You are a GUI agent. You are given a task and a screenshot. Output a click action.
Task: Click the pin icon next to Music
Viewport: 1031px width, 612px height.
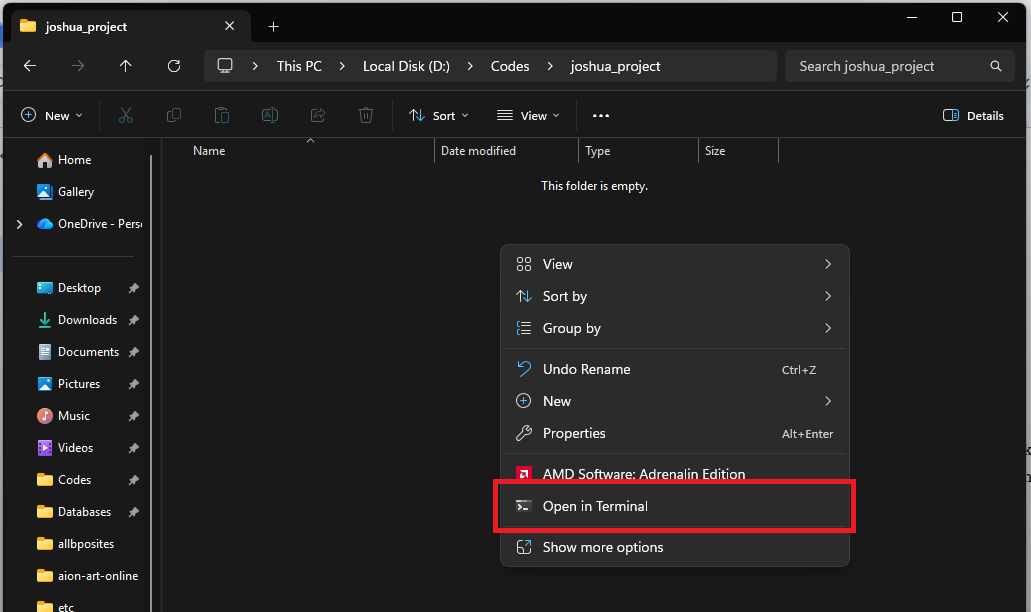[x=133, y=416]
